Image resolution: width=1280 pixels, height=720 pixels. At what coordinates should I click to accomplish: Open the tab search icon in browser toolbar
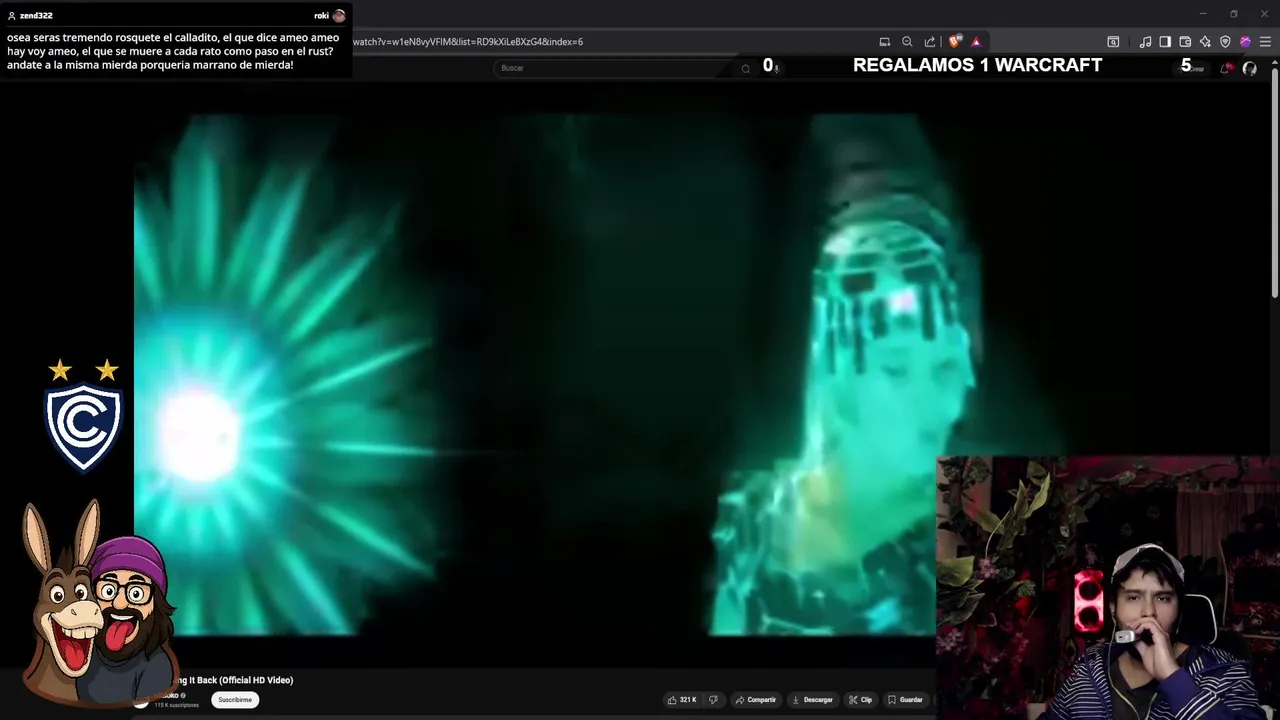[1113, 42]
